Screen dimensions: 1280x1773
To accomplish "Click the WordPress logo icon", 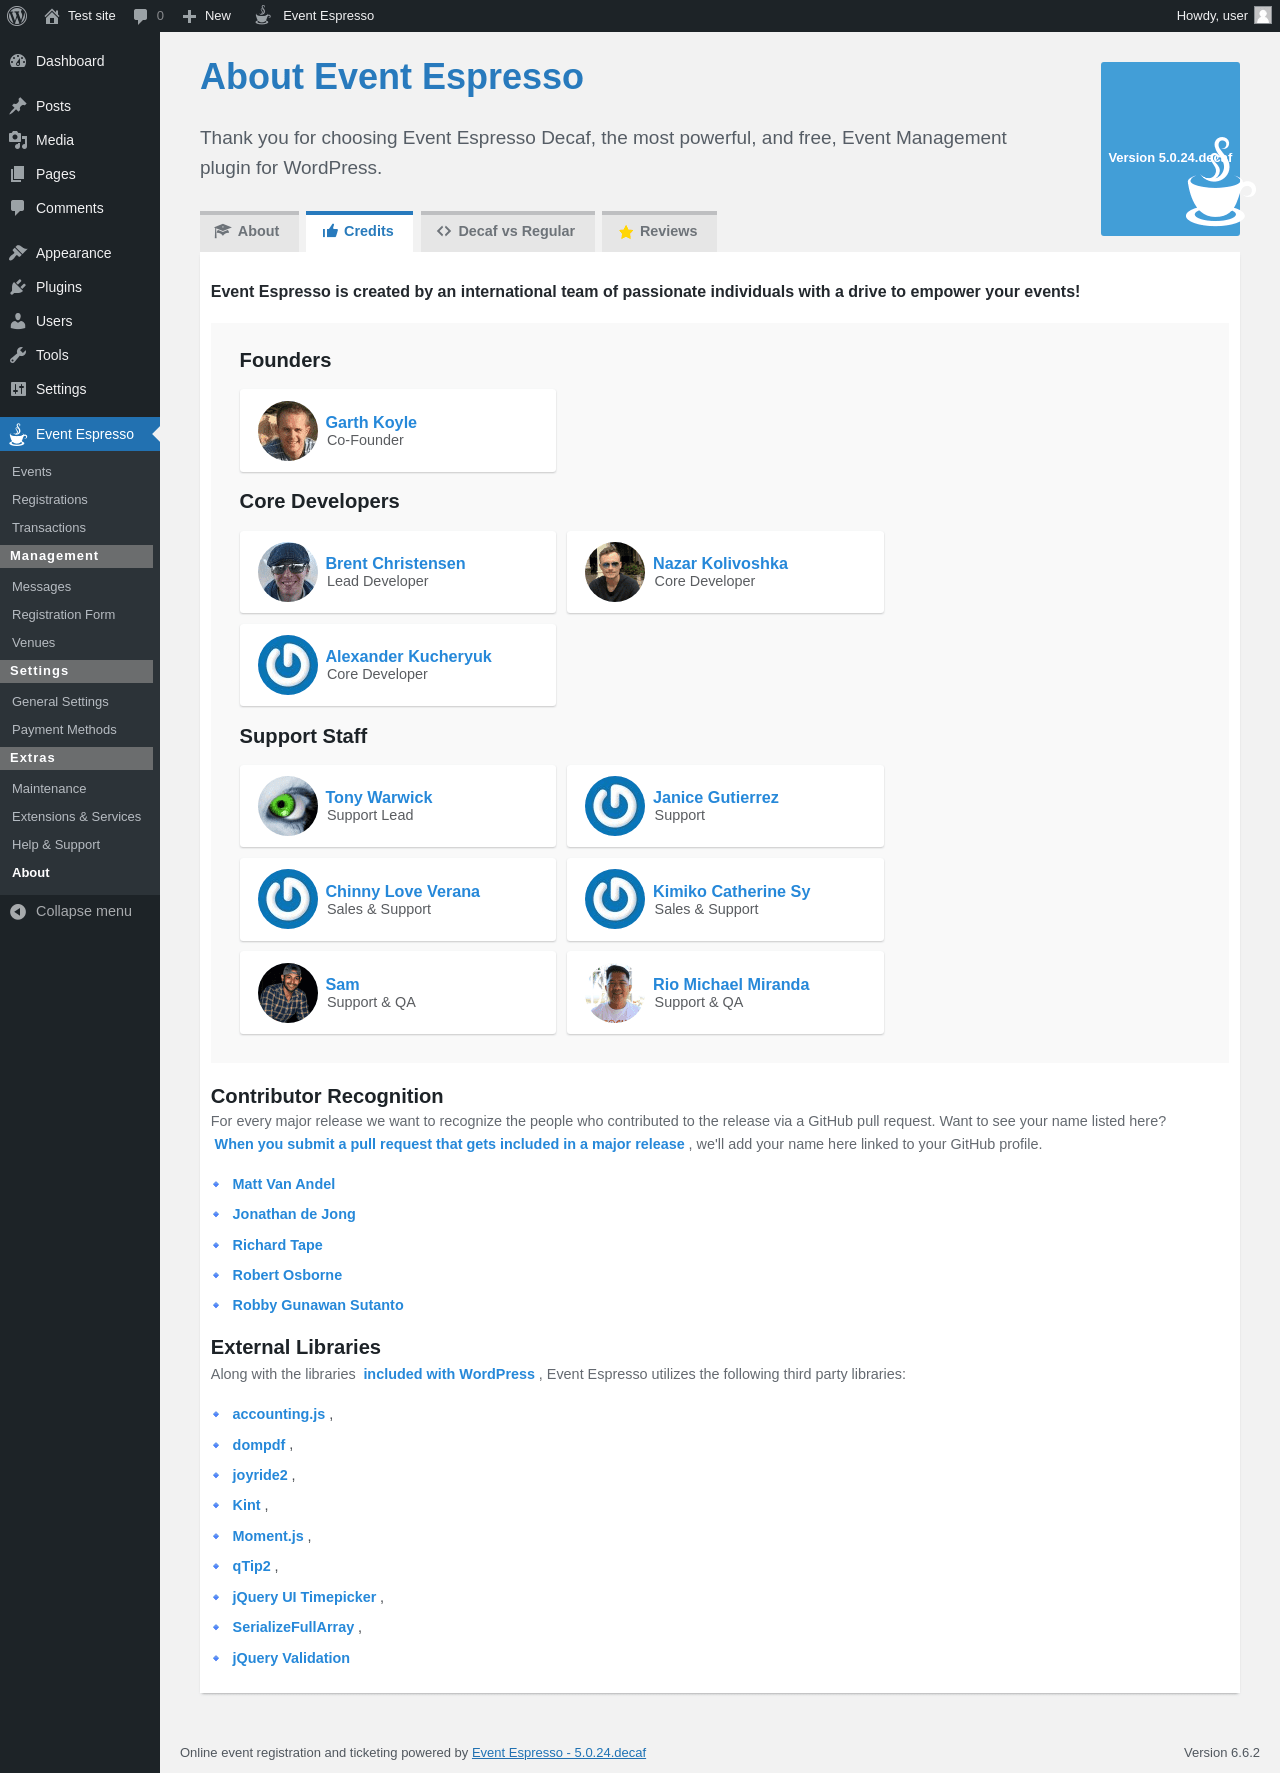I will coord(17,16).
